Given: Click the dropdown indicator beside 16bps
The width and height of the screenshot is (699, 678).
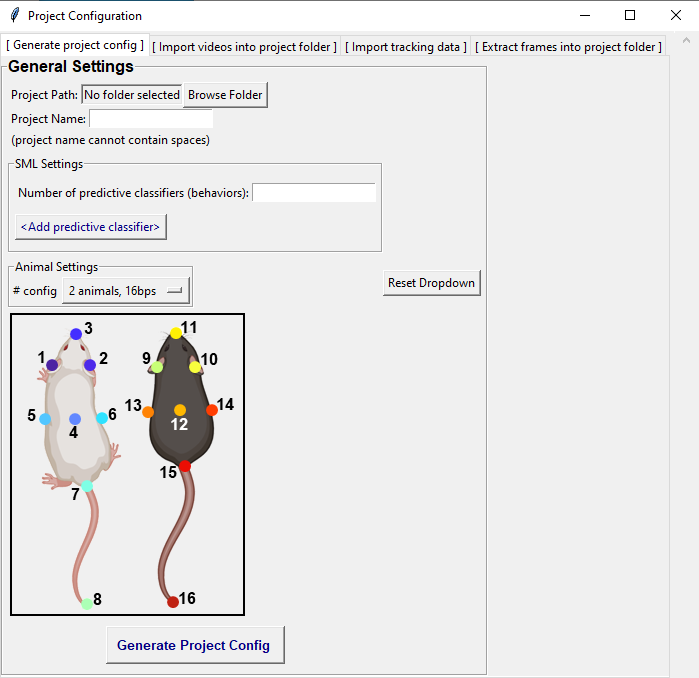Looking at the screenshot, I should [x=175, y=291].
